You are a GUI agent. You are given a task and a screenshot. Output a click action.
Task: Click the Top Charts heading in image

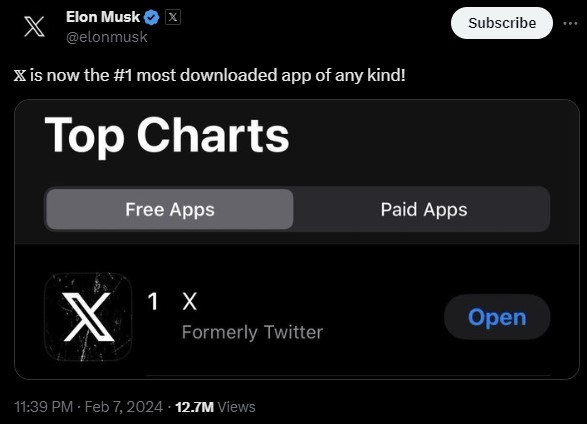[x=167, y=135]
